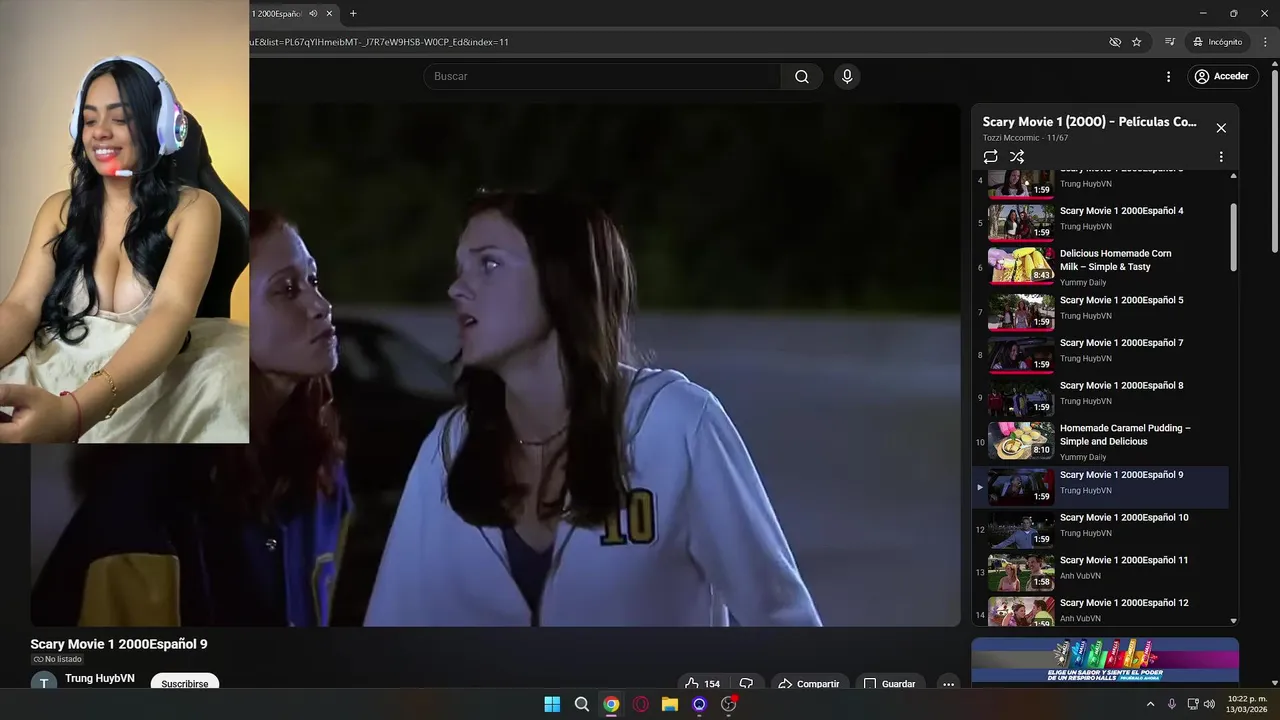Click the Guardar save button
Image resolution: width=1280 pixels, height=720 pixels.
pyautogui.click(x=889, y=684)
